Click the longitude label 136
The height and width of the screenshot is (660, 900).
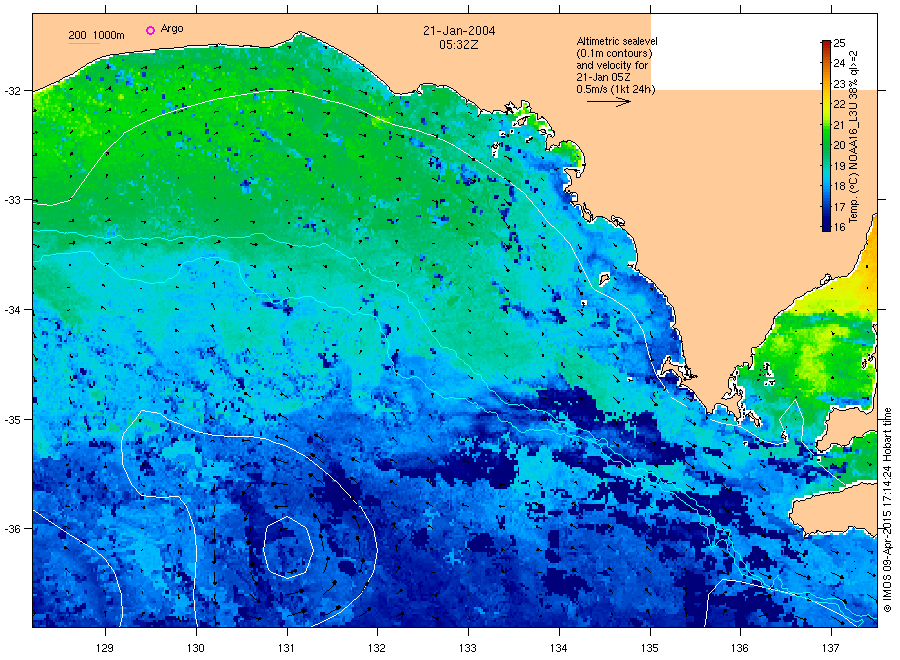coord(740,648)
